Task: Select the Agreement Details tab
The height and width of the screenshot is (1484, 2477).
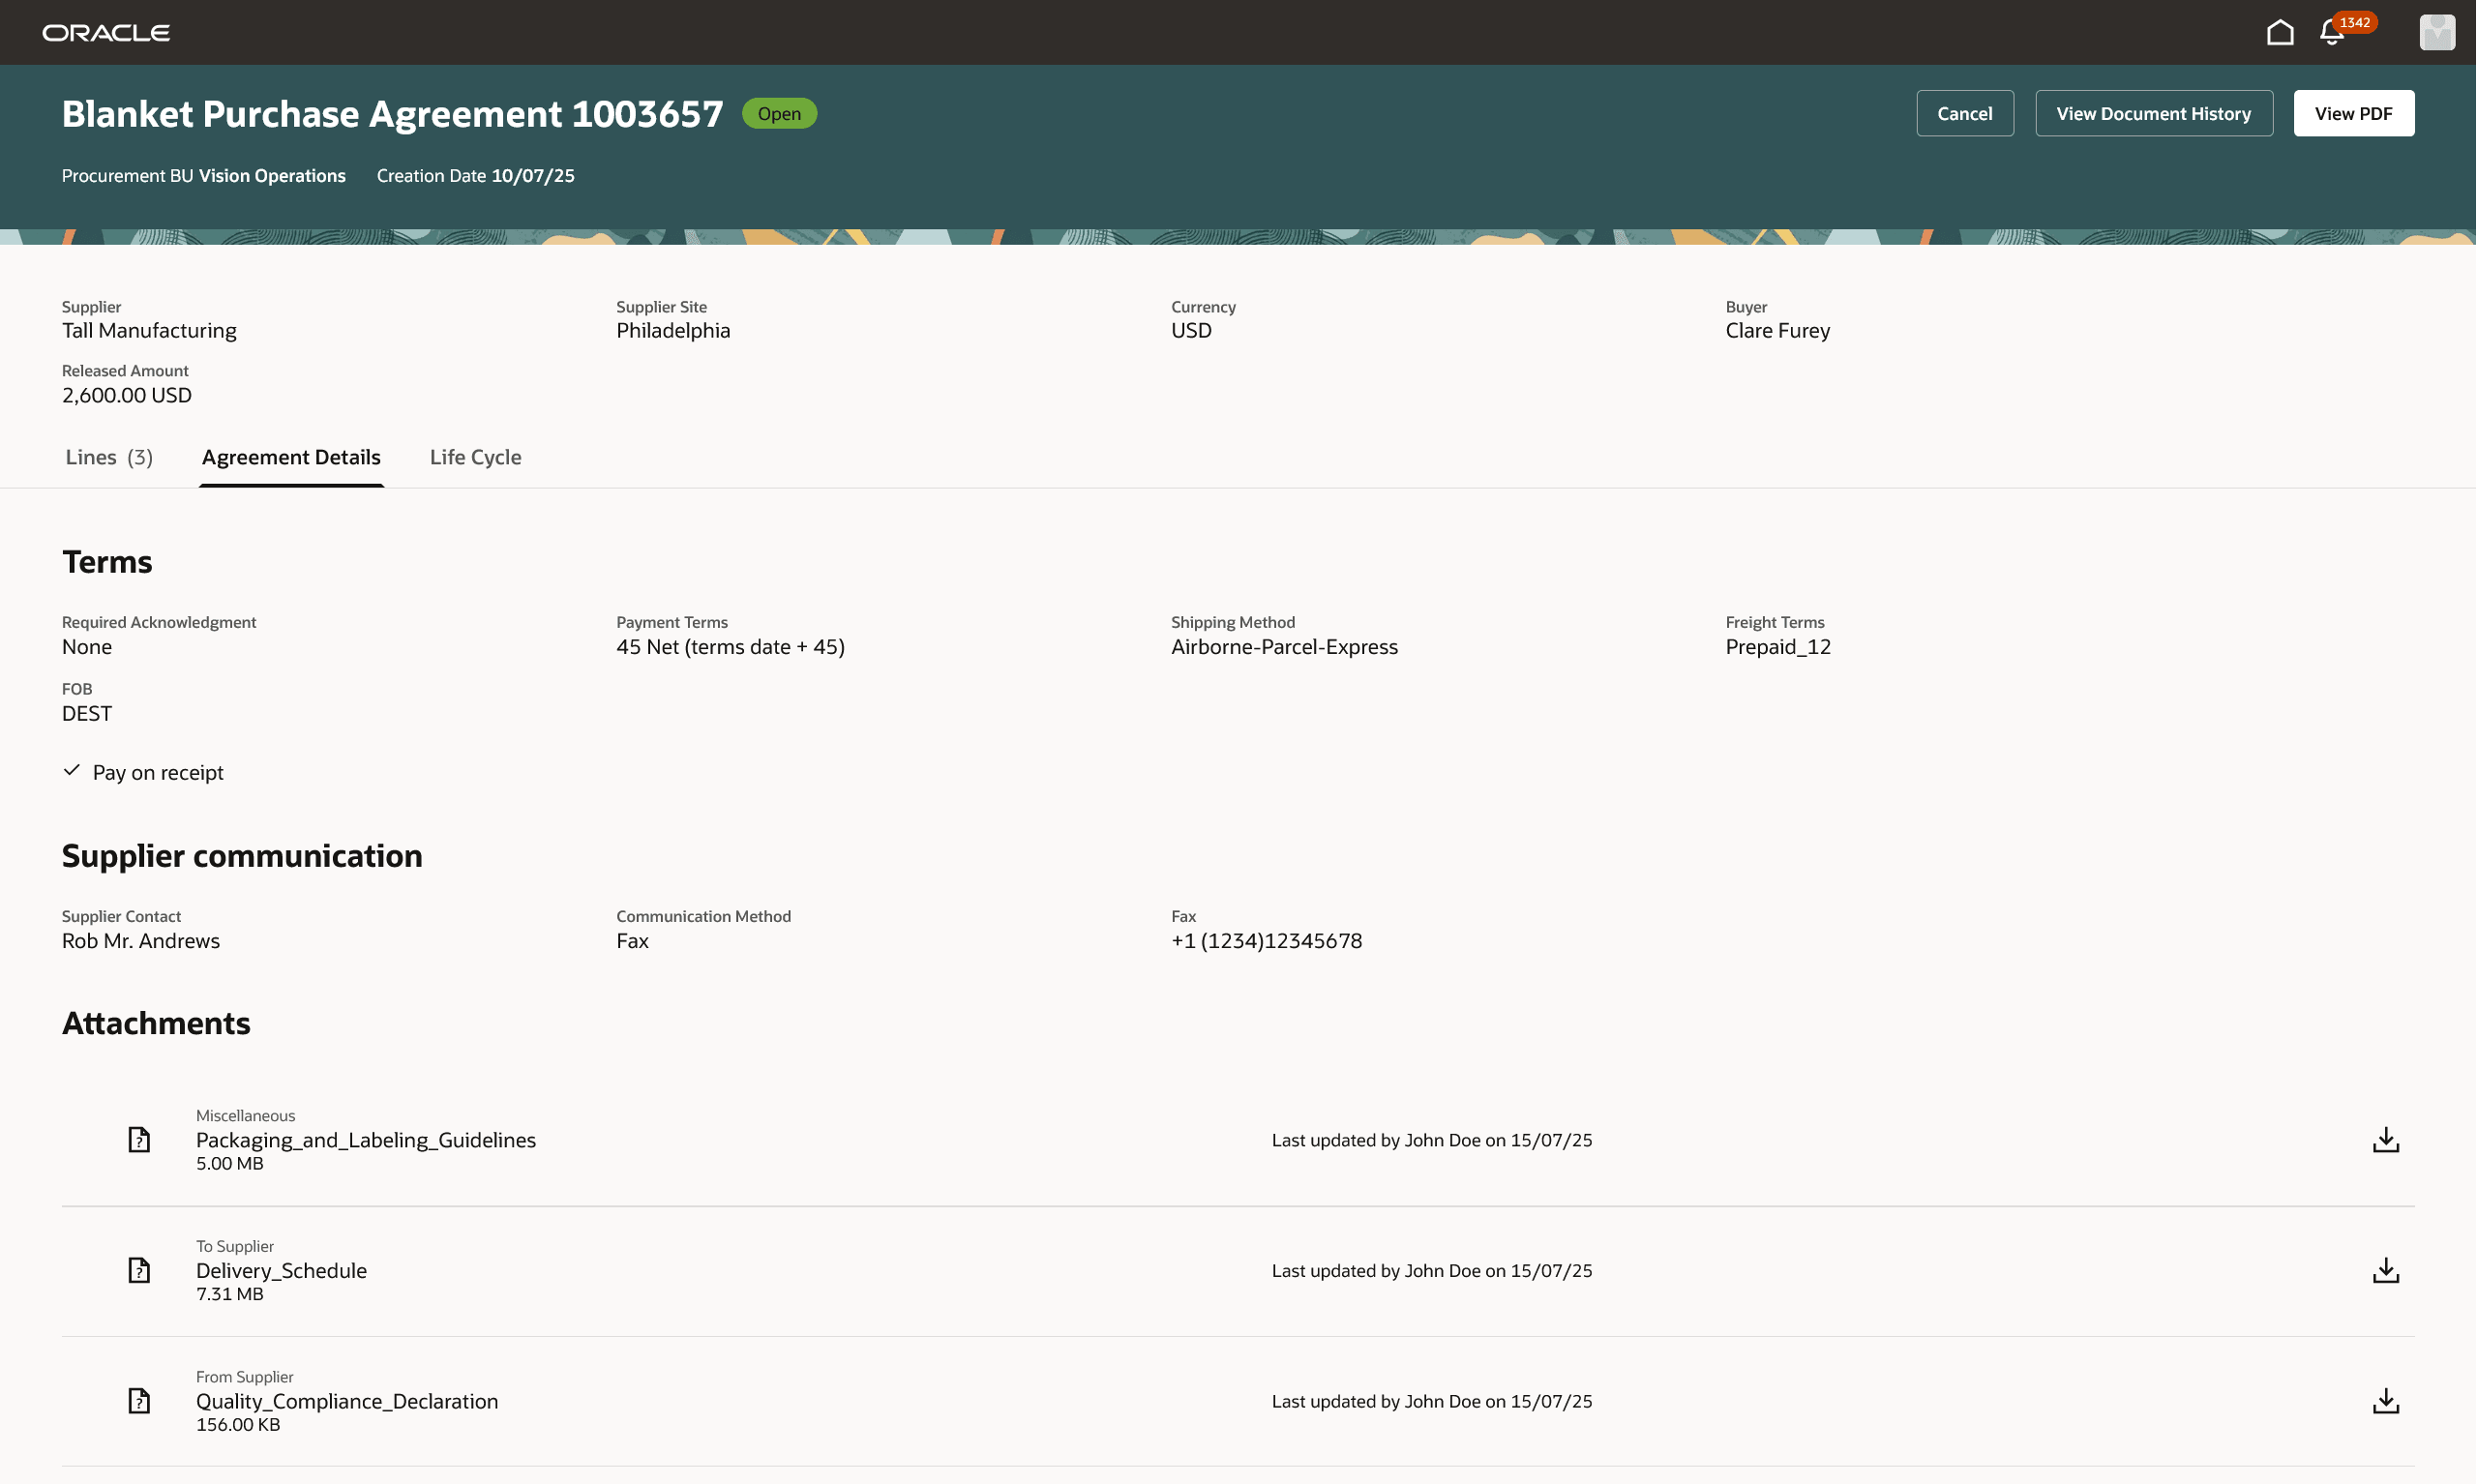Action: click(x=291, y=457)
